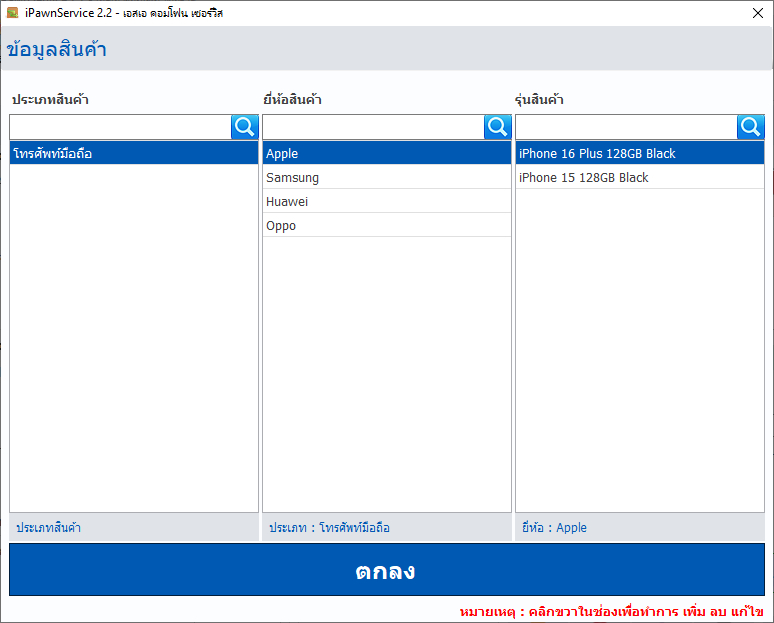The height and width of the screenshot is (623, 774).
Task: Select the โทรศัพท์มือถือ product type row
Action: click(134, 153)
